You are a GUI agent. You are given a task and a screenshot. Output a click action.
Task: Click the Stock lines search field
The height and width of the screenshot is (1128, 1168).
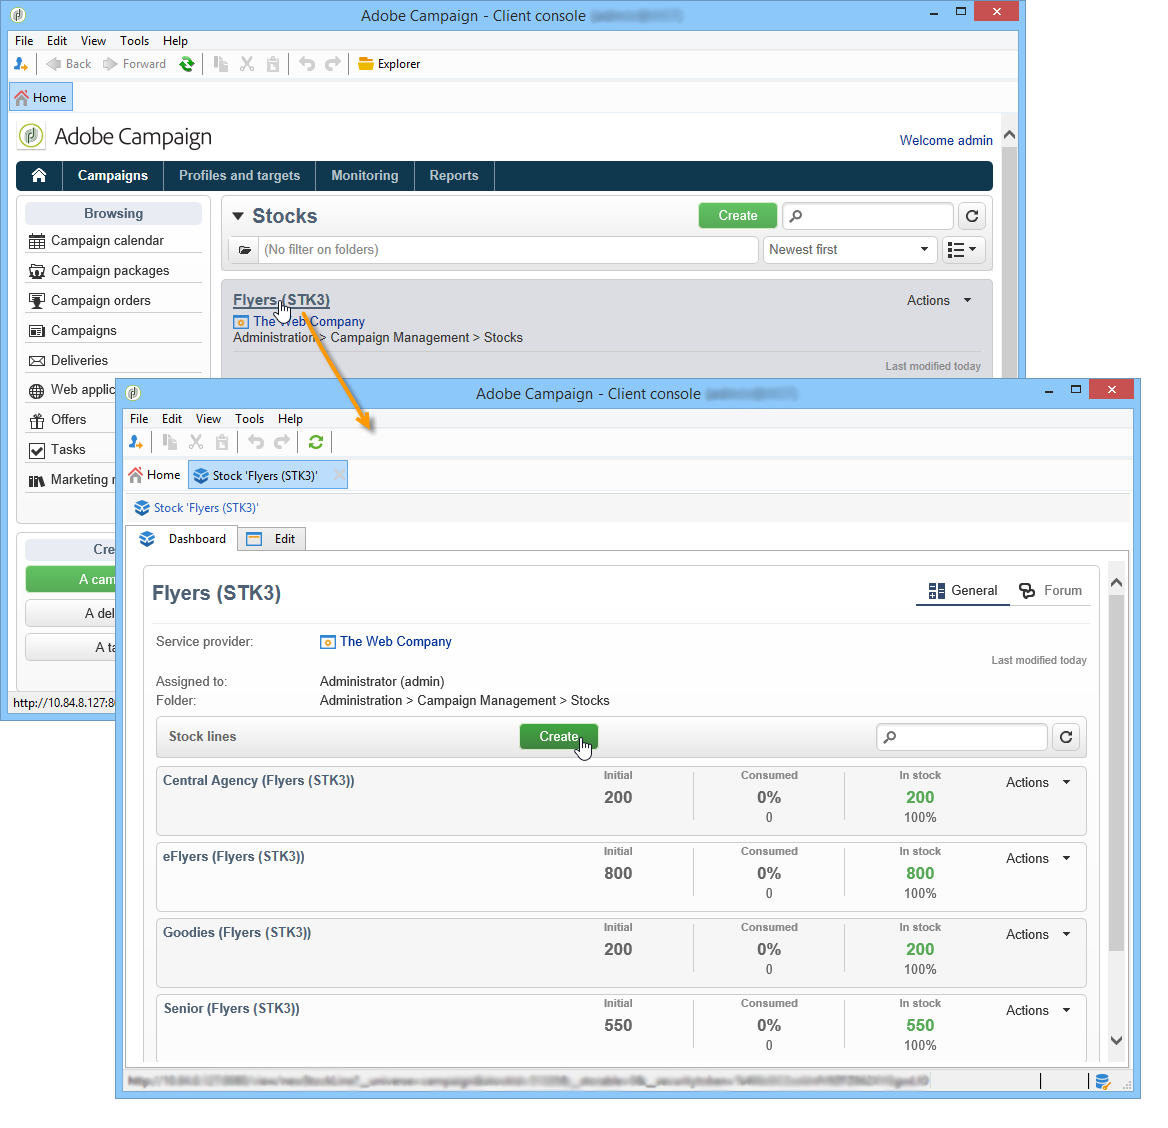coord(962,737)
